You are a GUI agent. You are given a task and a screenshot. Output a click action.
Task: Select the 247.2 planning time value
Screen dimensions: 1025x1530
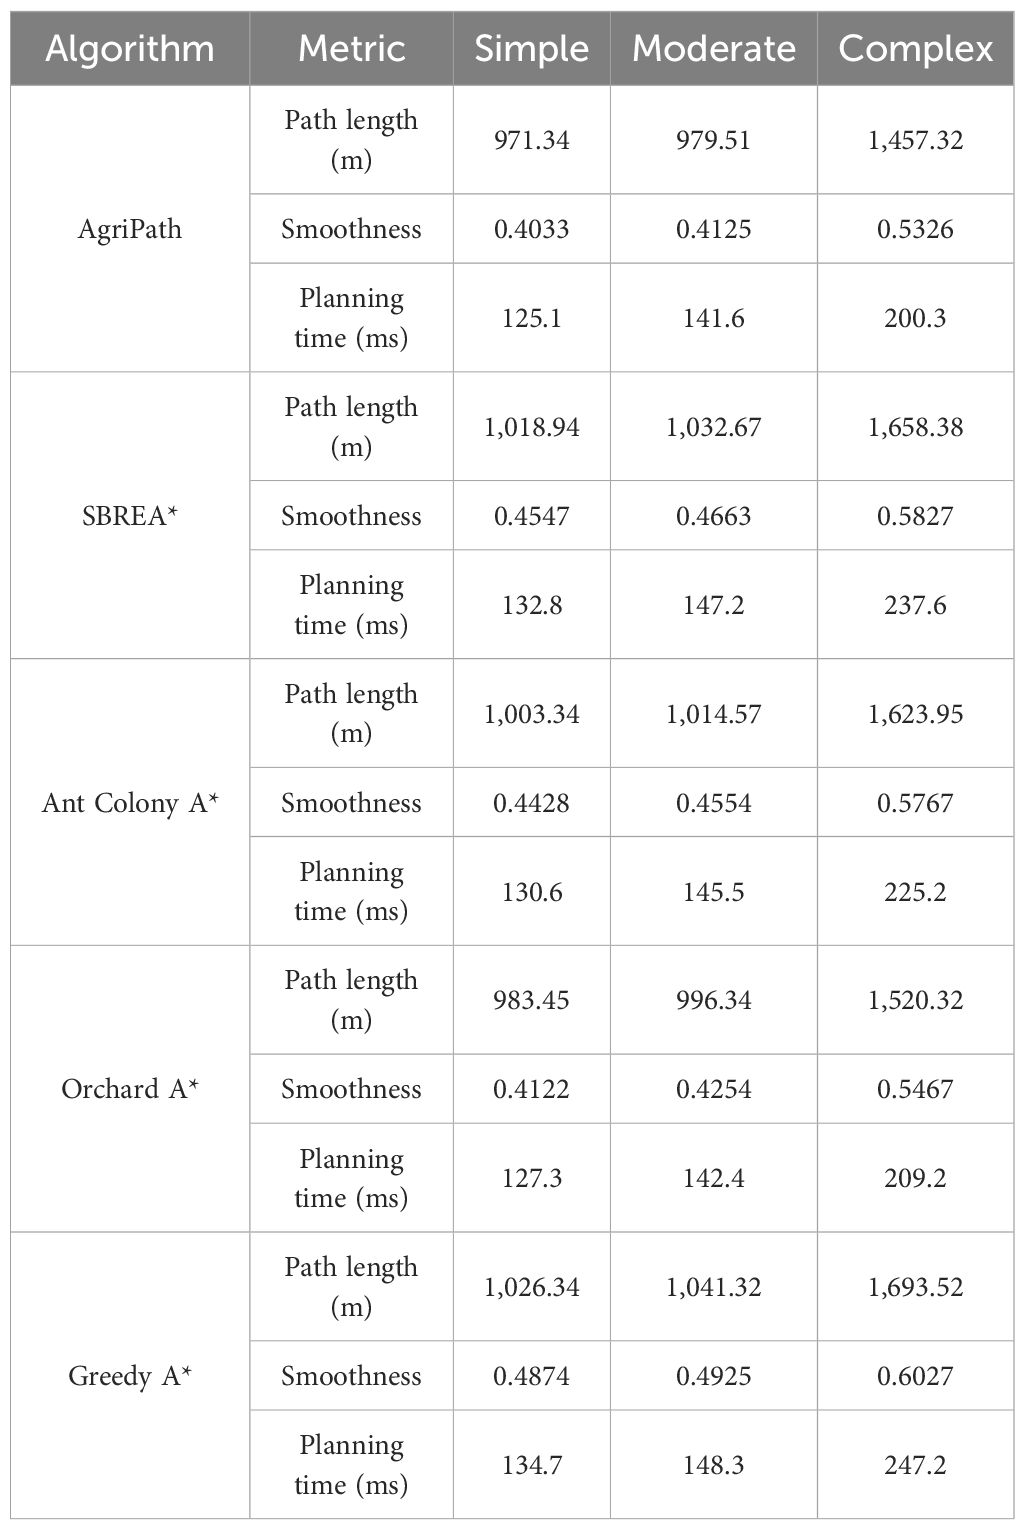[x=916, y=1465]
